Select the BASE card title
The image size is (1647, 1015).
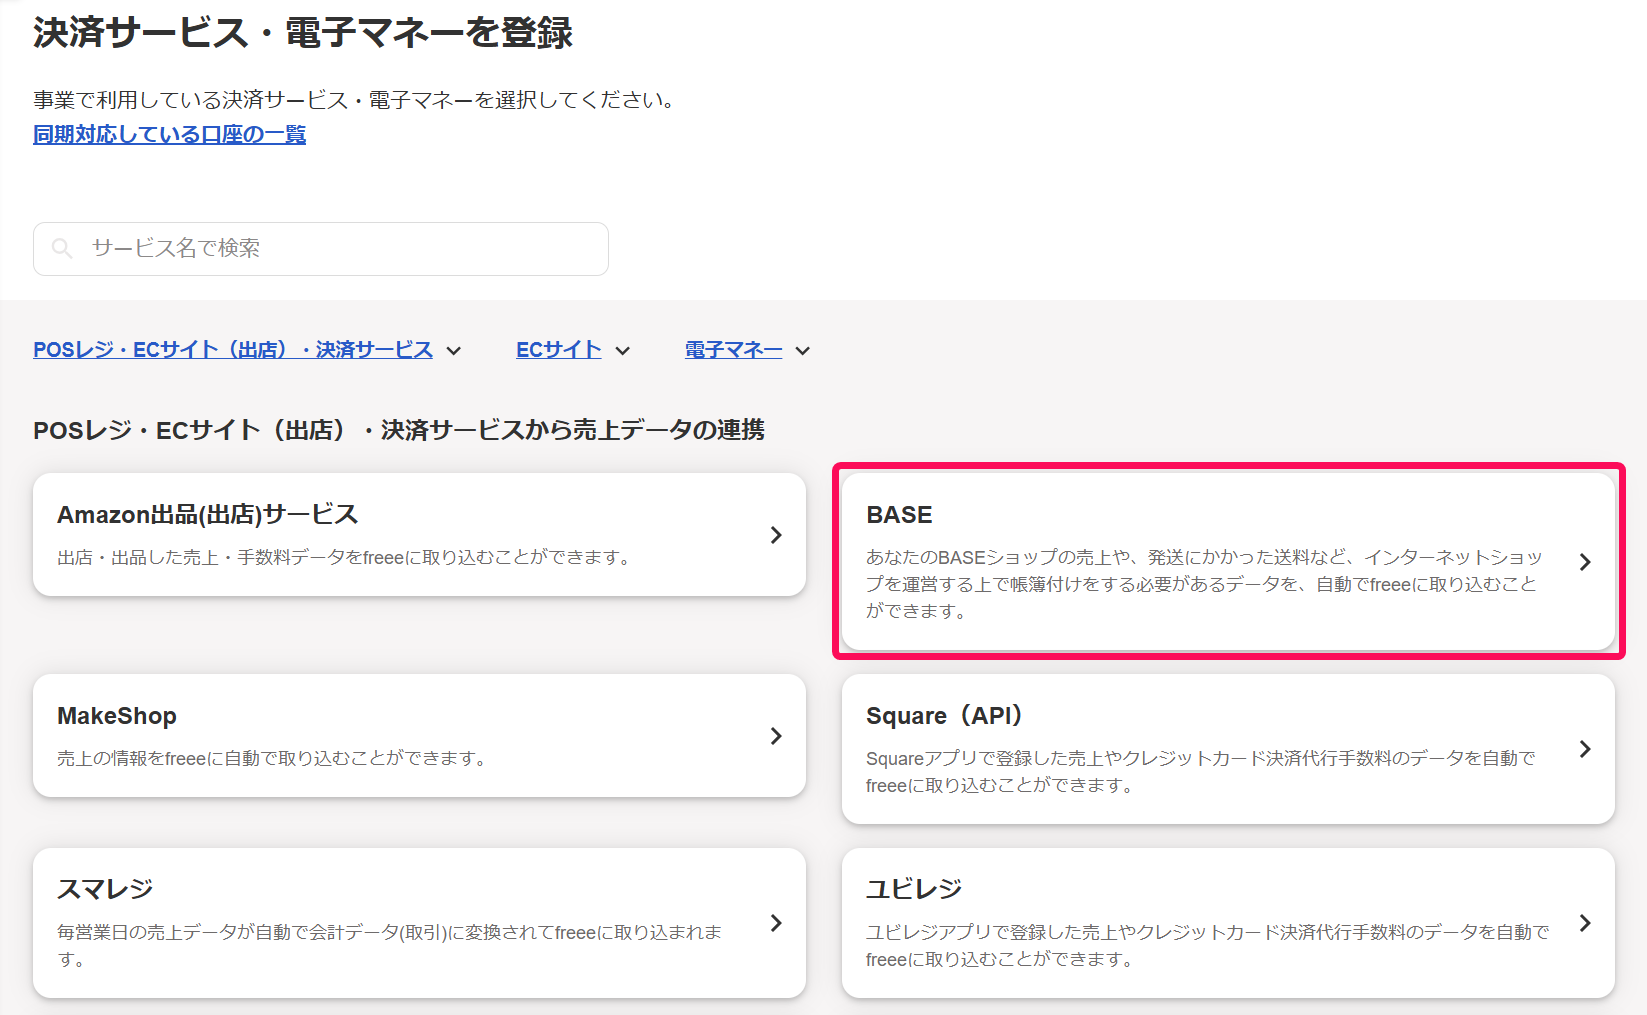[899, 515]
